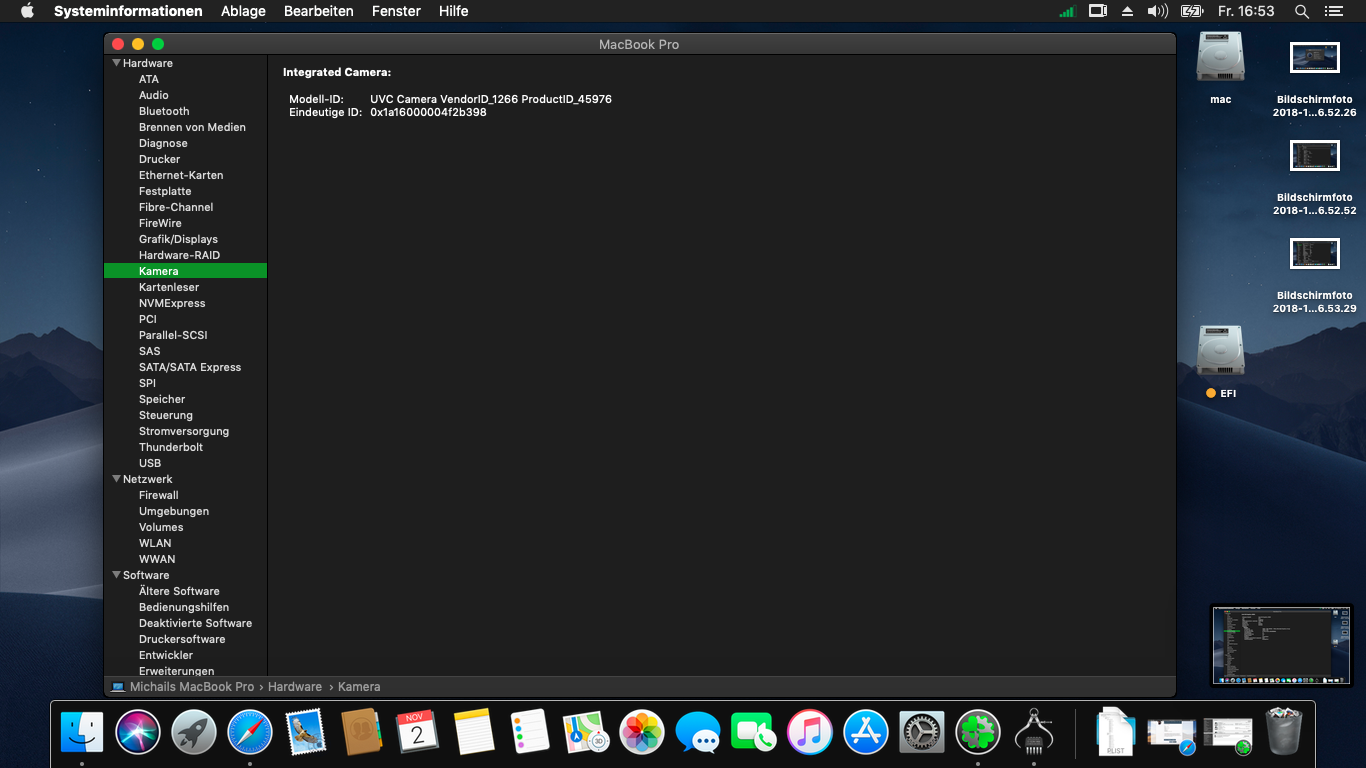The width and height of the screenshot is (1366, 768).
Task: Click the floating screenshot preview thumbnail
Action: 1281,645
